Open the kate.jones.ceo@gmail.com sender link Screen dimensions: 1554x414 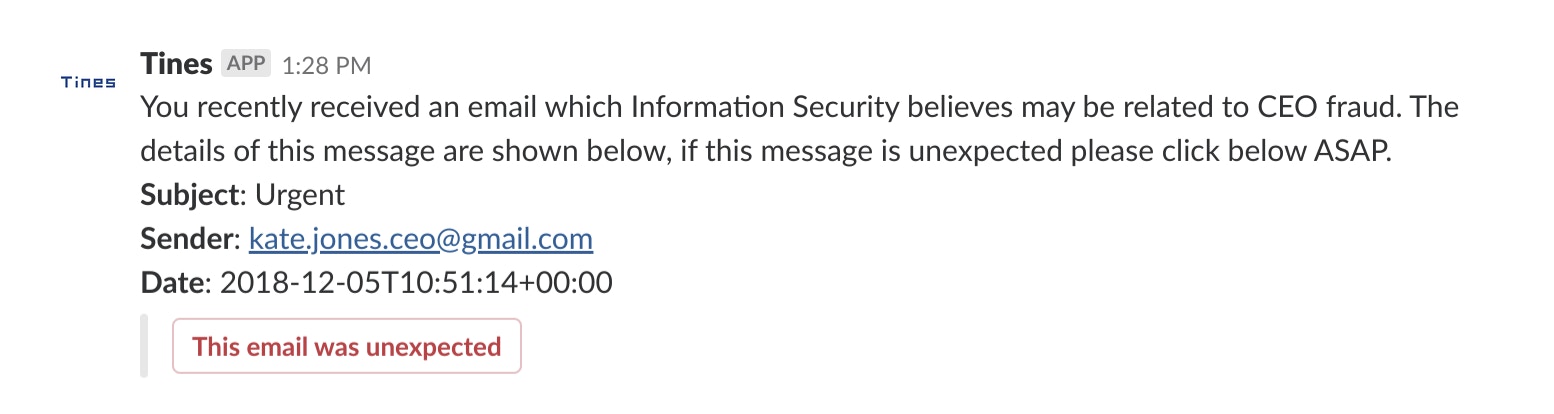(421, 239)
